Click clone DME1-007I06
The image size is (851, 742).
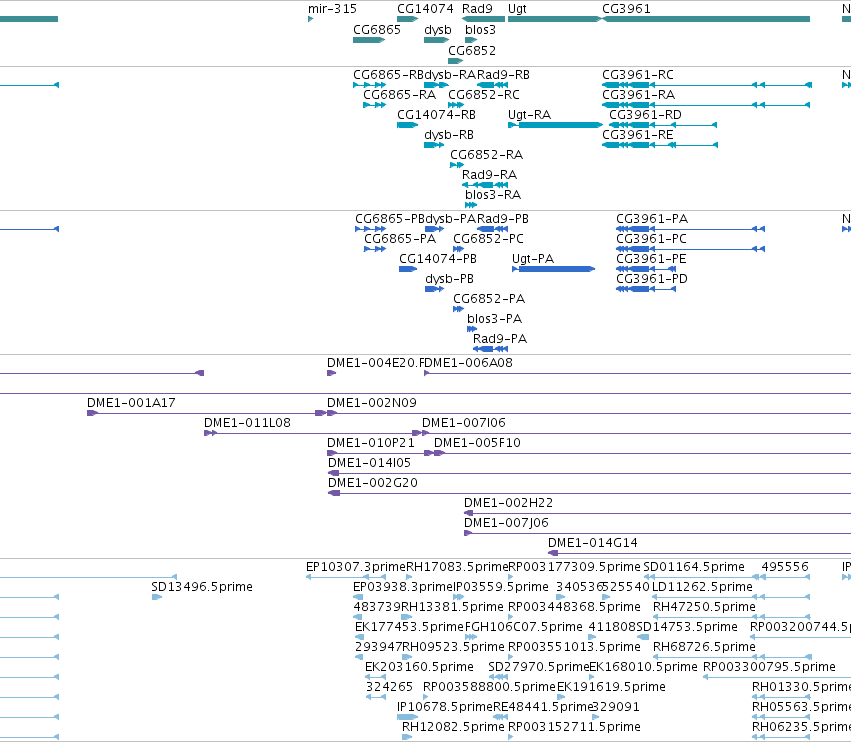pyautogui.click(x=463, y=423)
